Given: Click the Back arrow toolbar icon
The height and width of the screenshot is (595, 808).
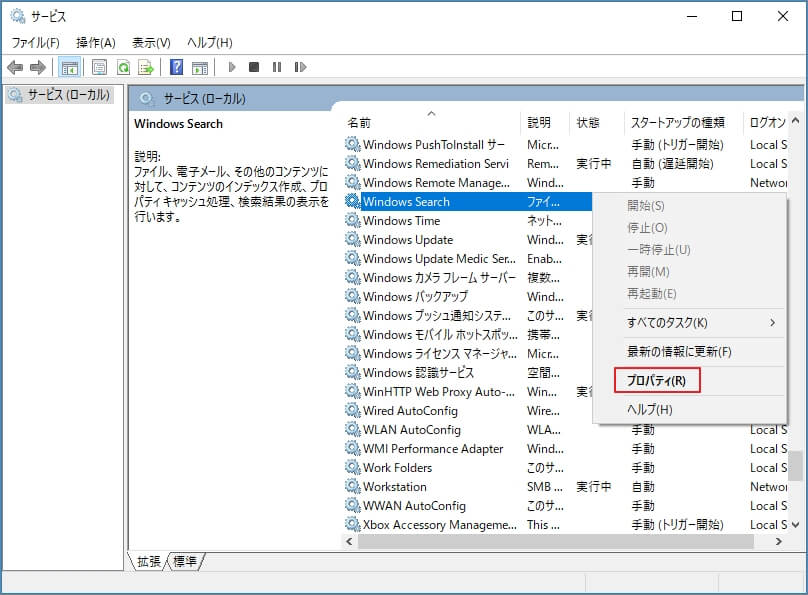Looking at the screenshot, I should pos(15,67).
